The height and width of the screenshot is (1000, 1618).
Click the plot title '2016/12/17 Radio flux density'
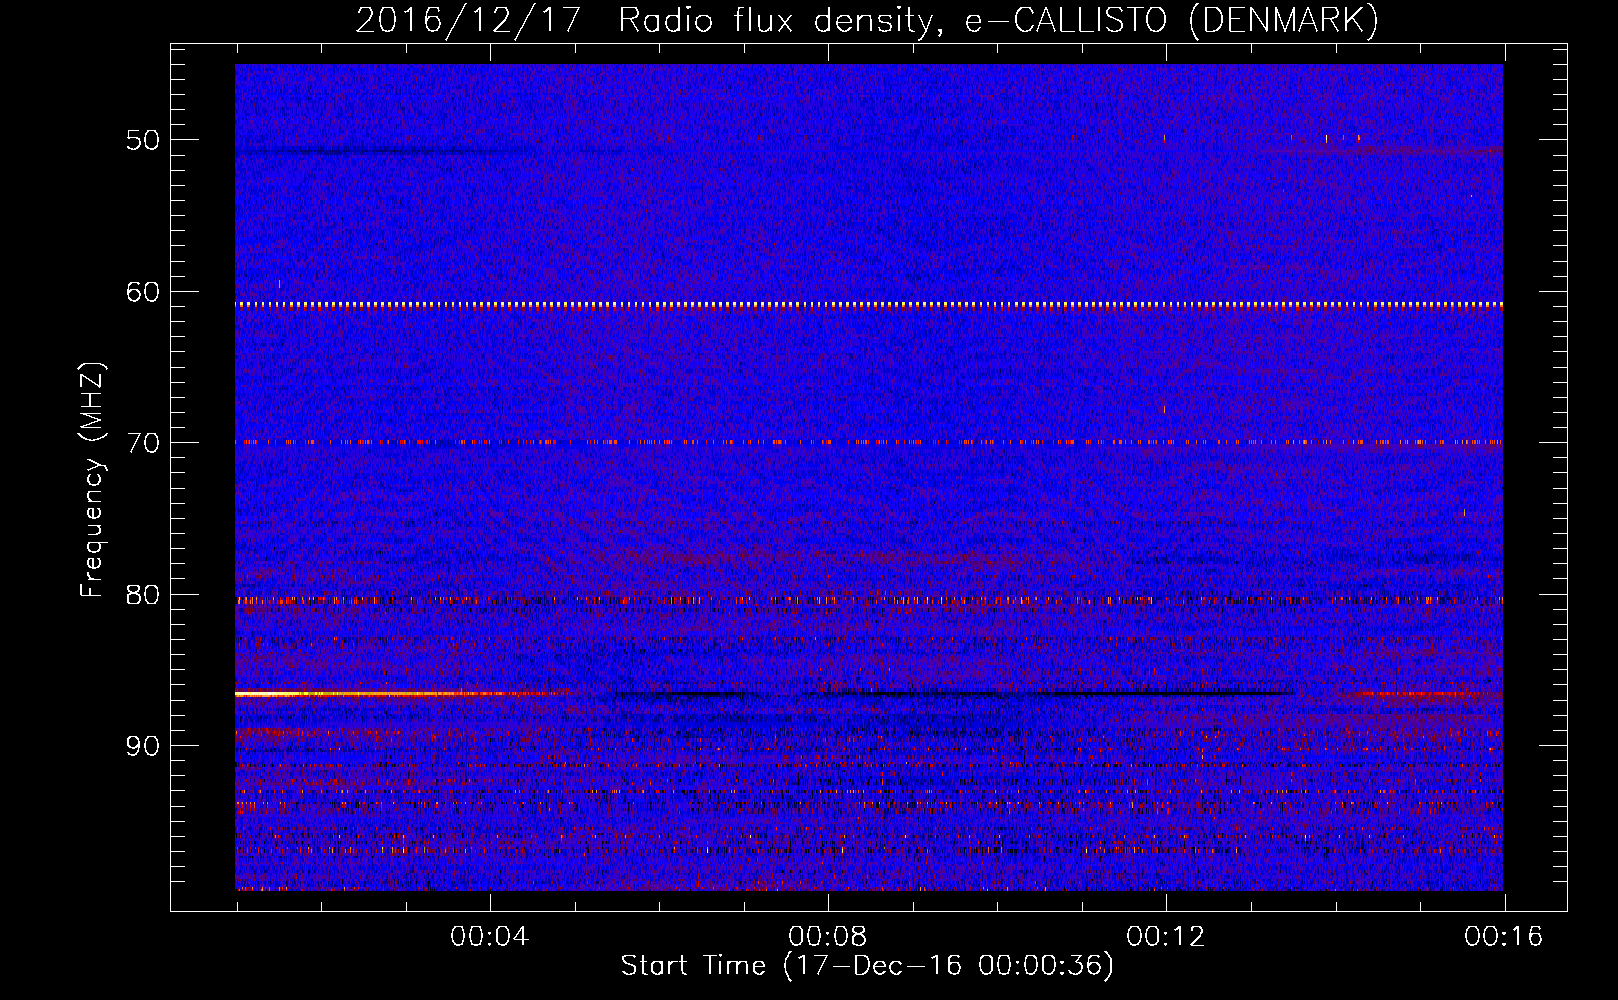pyautogui.click(x=643, y=21)
